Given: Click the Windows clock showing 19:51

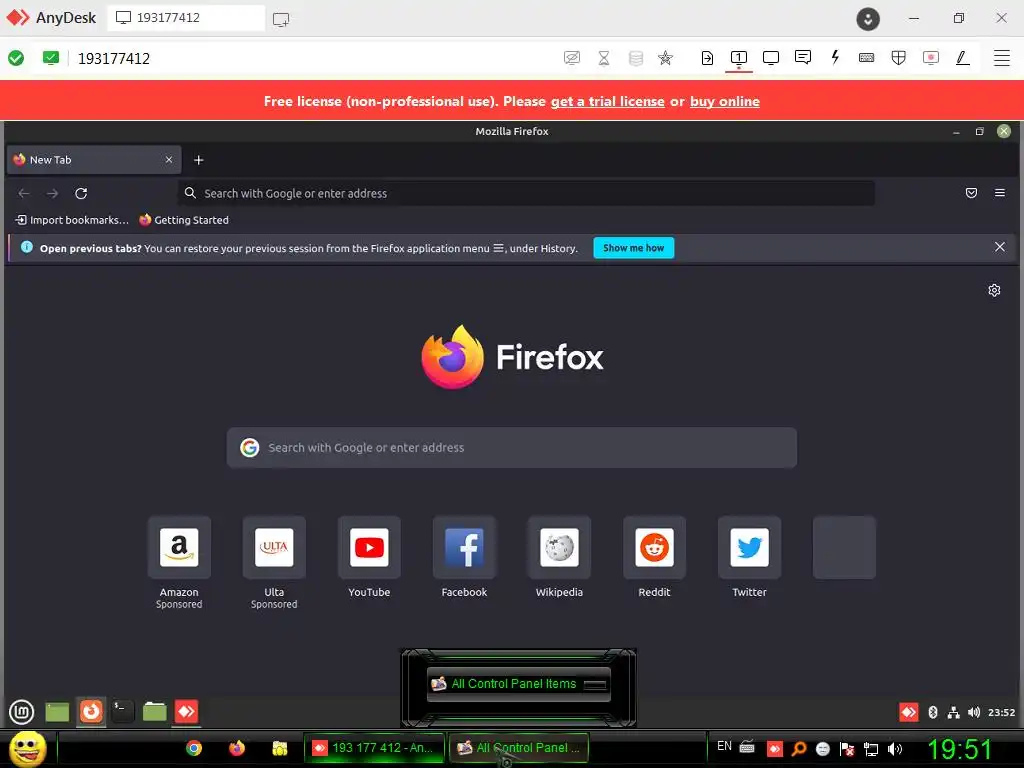Looking at the screenshot, I should coord(959,749).
